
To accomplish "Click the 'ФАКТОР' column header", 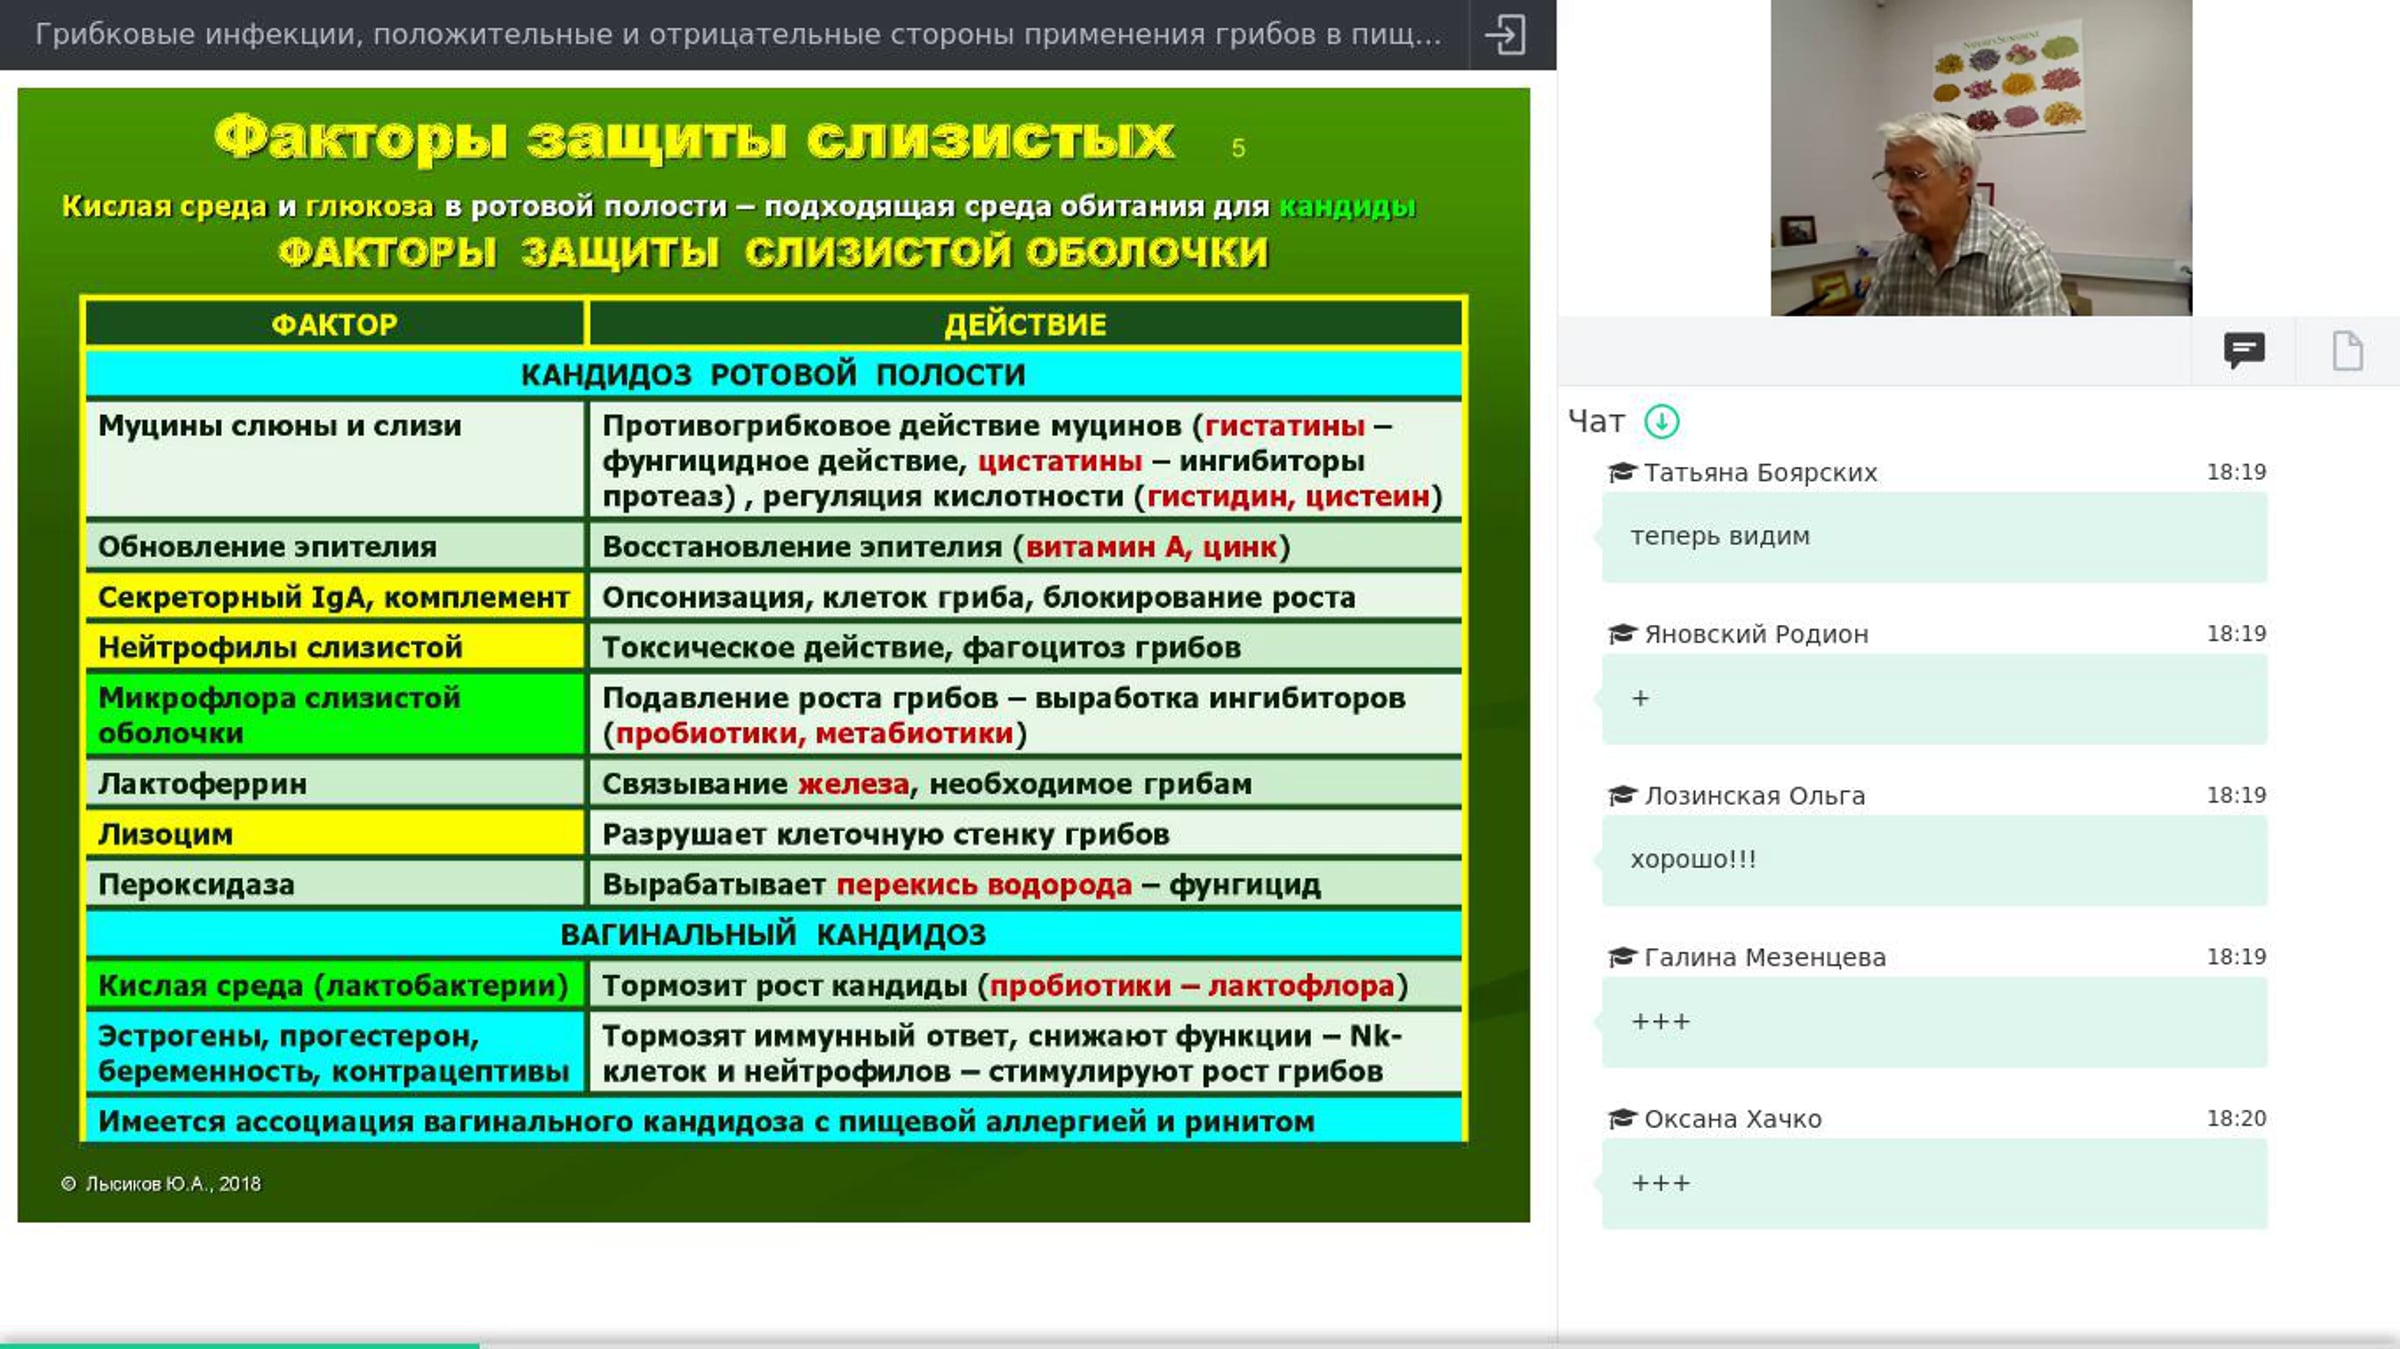I will [334, 324].
